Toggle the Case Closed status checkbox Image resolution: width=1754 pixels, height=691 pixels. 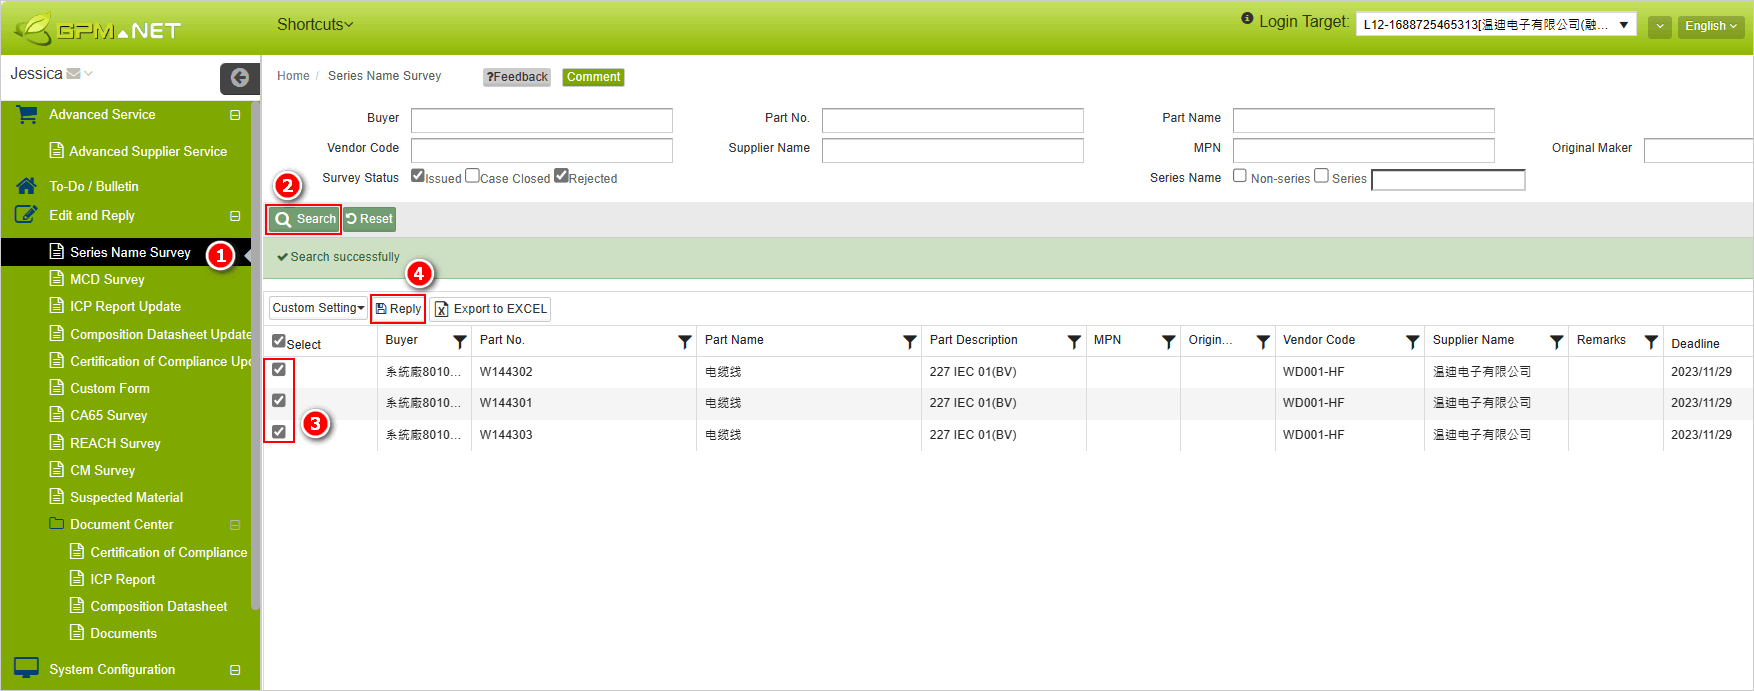(472, 176)
